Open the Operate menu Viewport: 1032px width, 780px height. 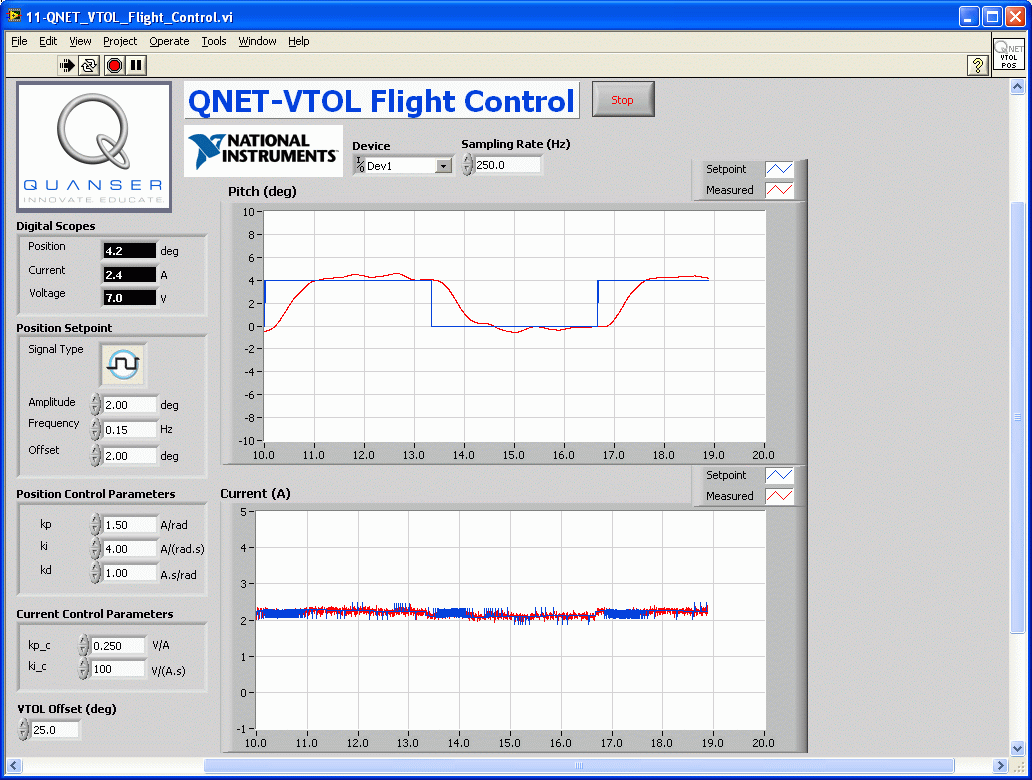tap(169, 41)
